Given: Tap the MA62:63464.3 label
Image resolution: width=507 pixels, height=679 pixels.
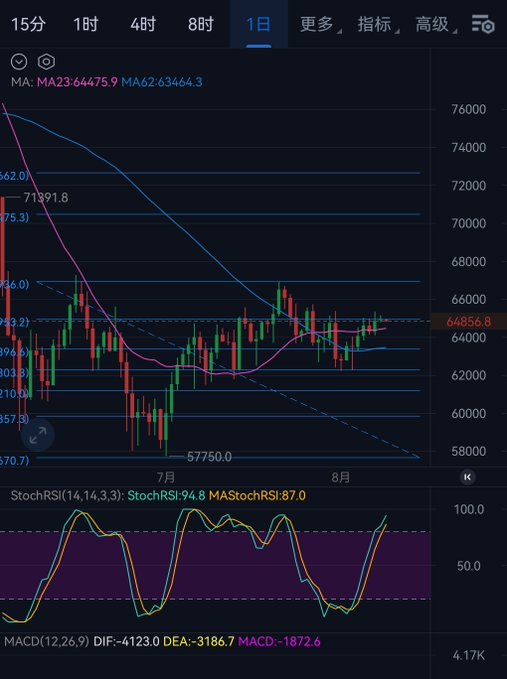Looking at the screenshot, I should click(x=161, y=82).
